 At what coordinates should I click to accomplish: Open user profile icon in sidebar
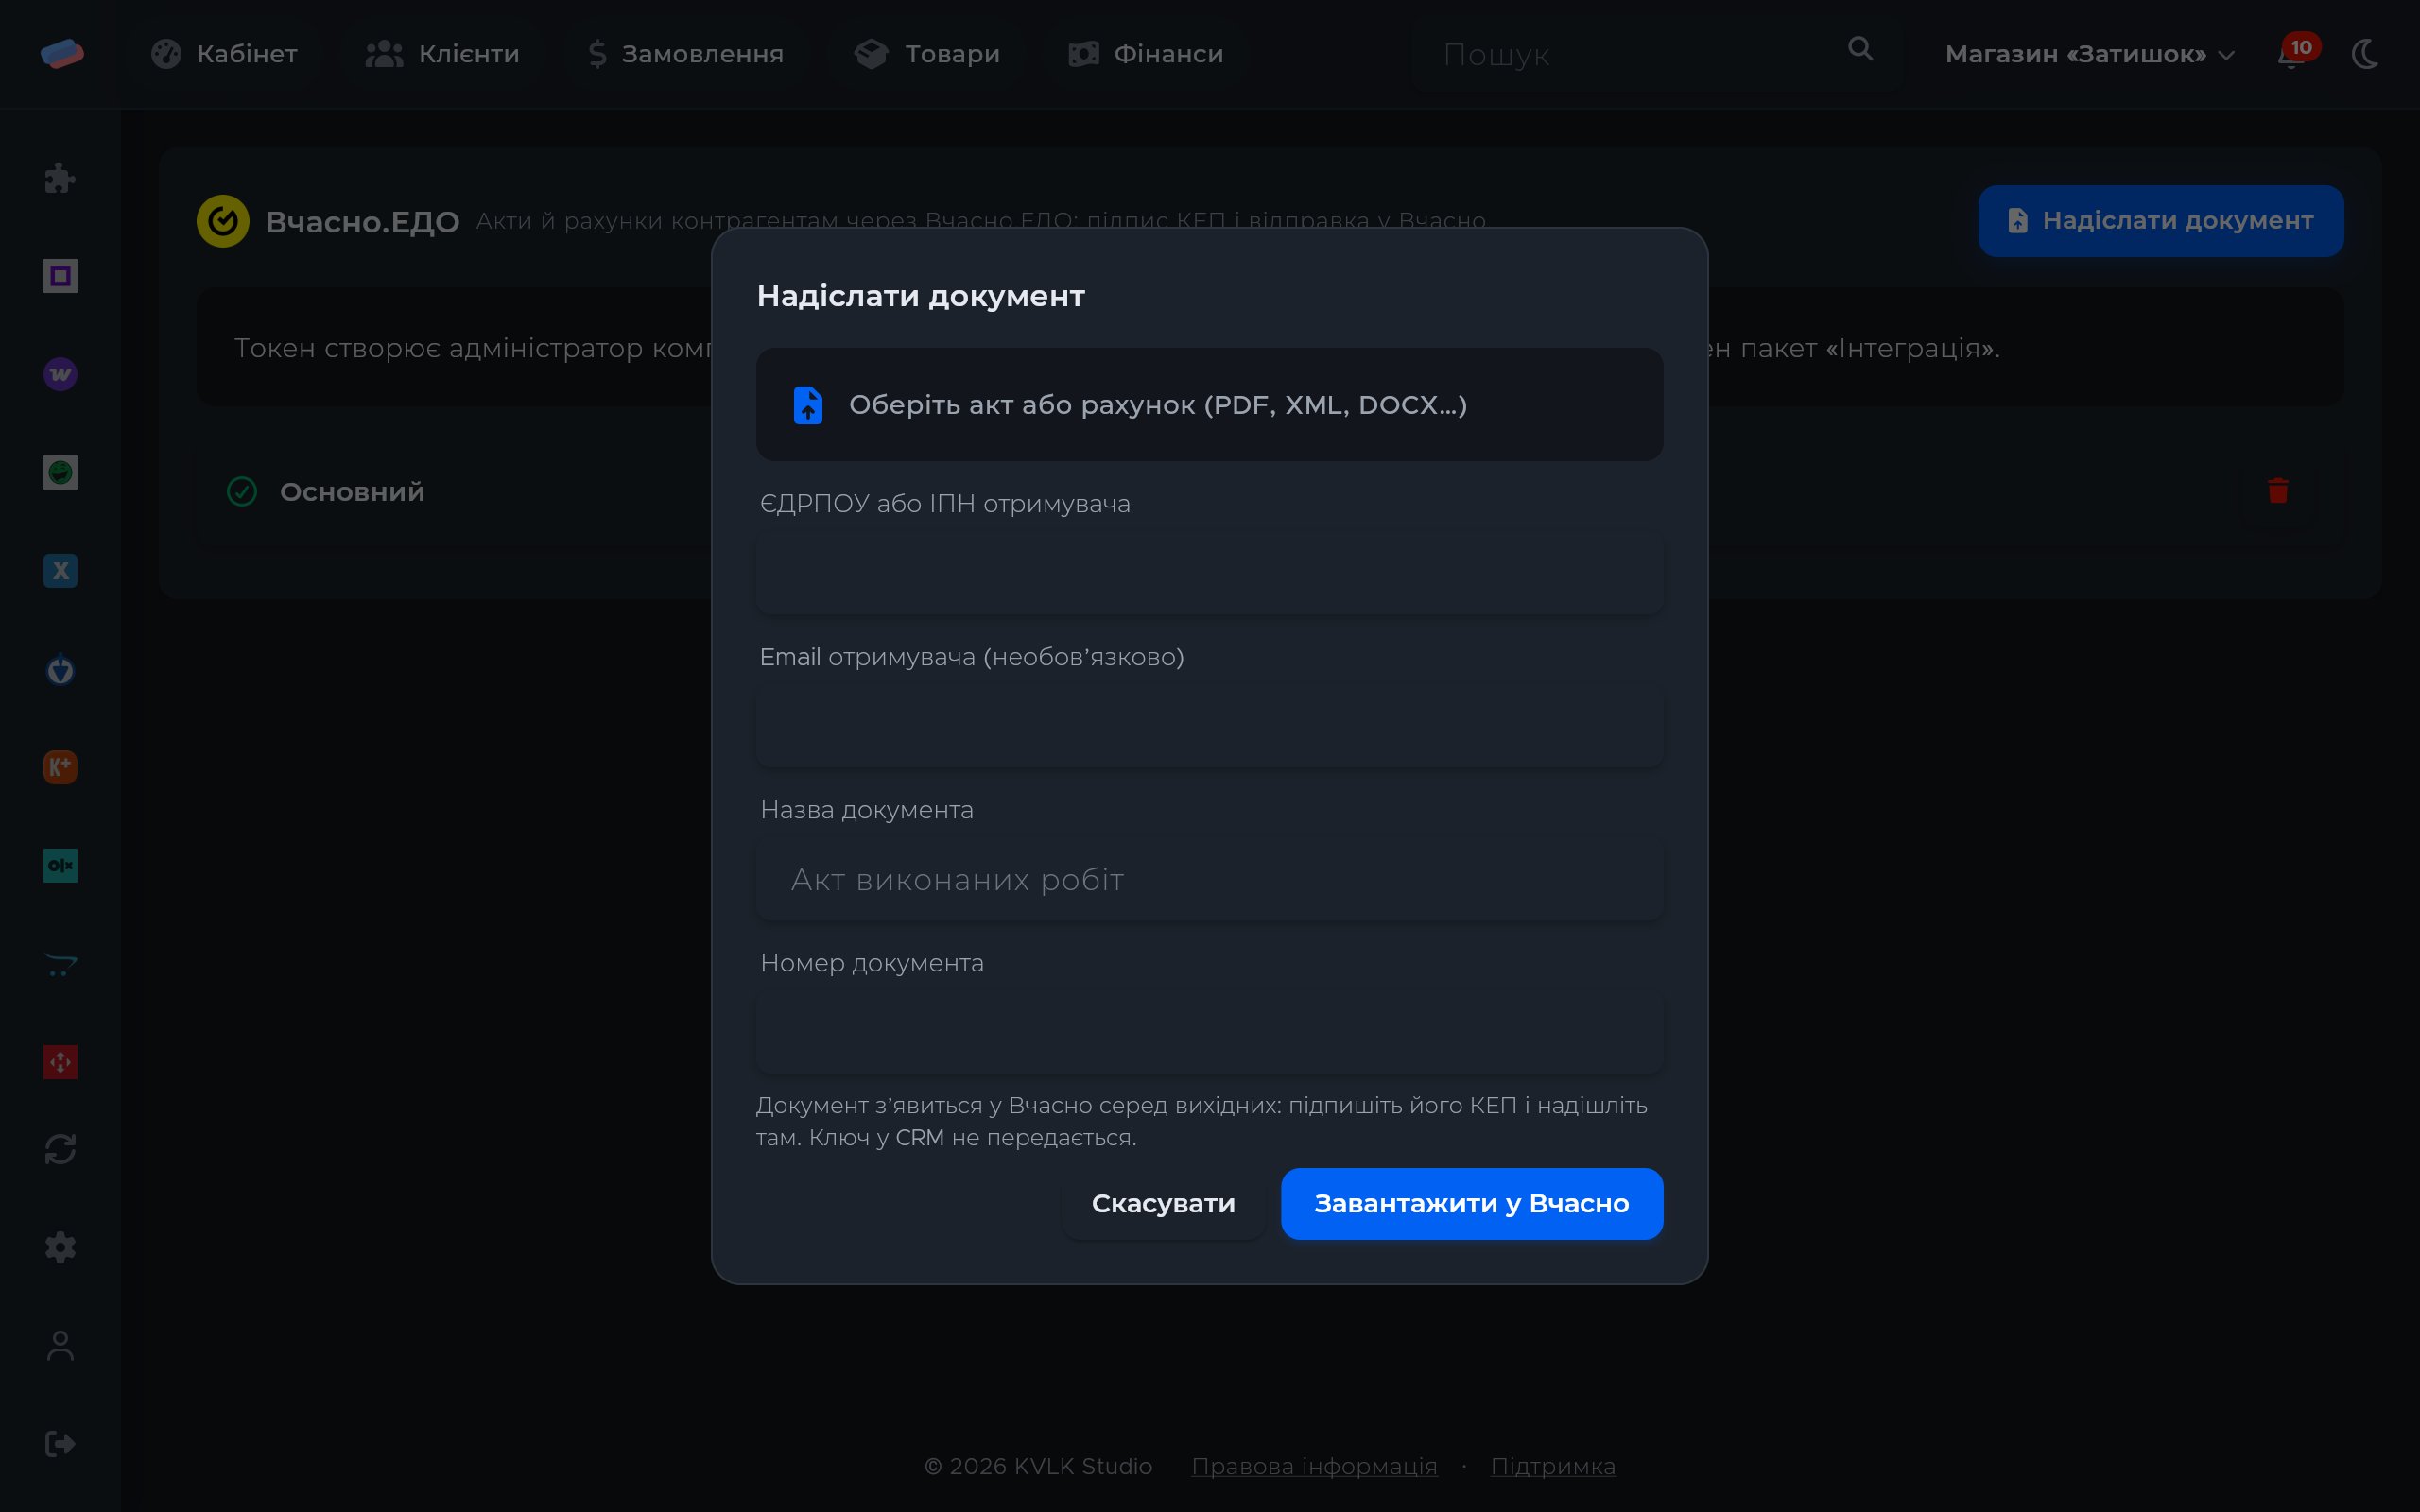[x=60, y=1345]
